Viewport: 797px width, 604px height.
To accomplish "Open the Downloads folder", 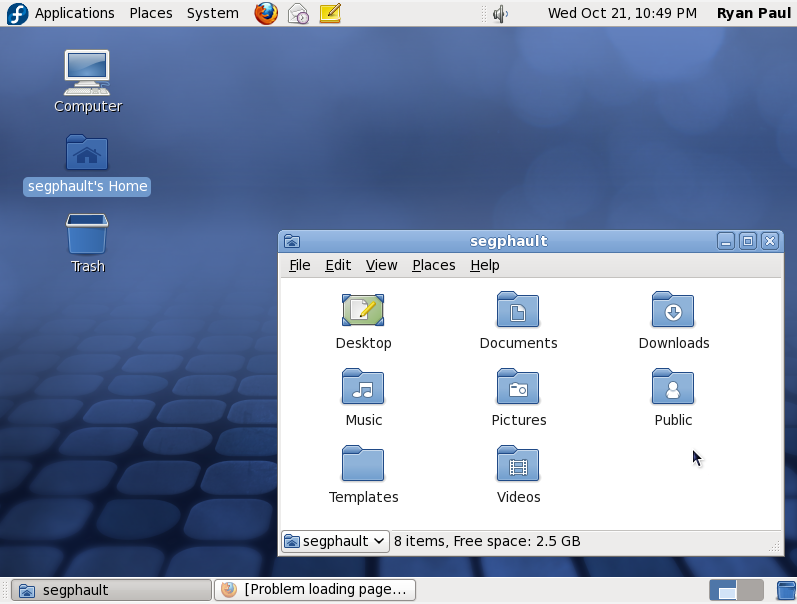I will (673, 310).
